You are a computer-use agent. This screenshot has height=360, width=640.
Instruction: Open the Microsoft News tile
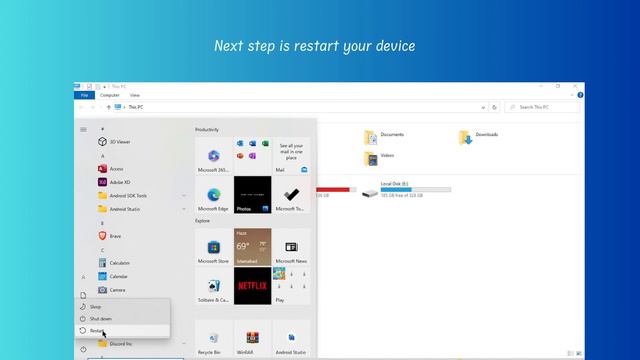pyautogui.click(x=291, y=247)
